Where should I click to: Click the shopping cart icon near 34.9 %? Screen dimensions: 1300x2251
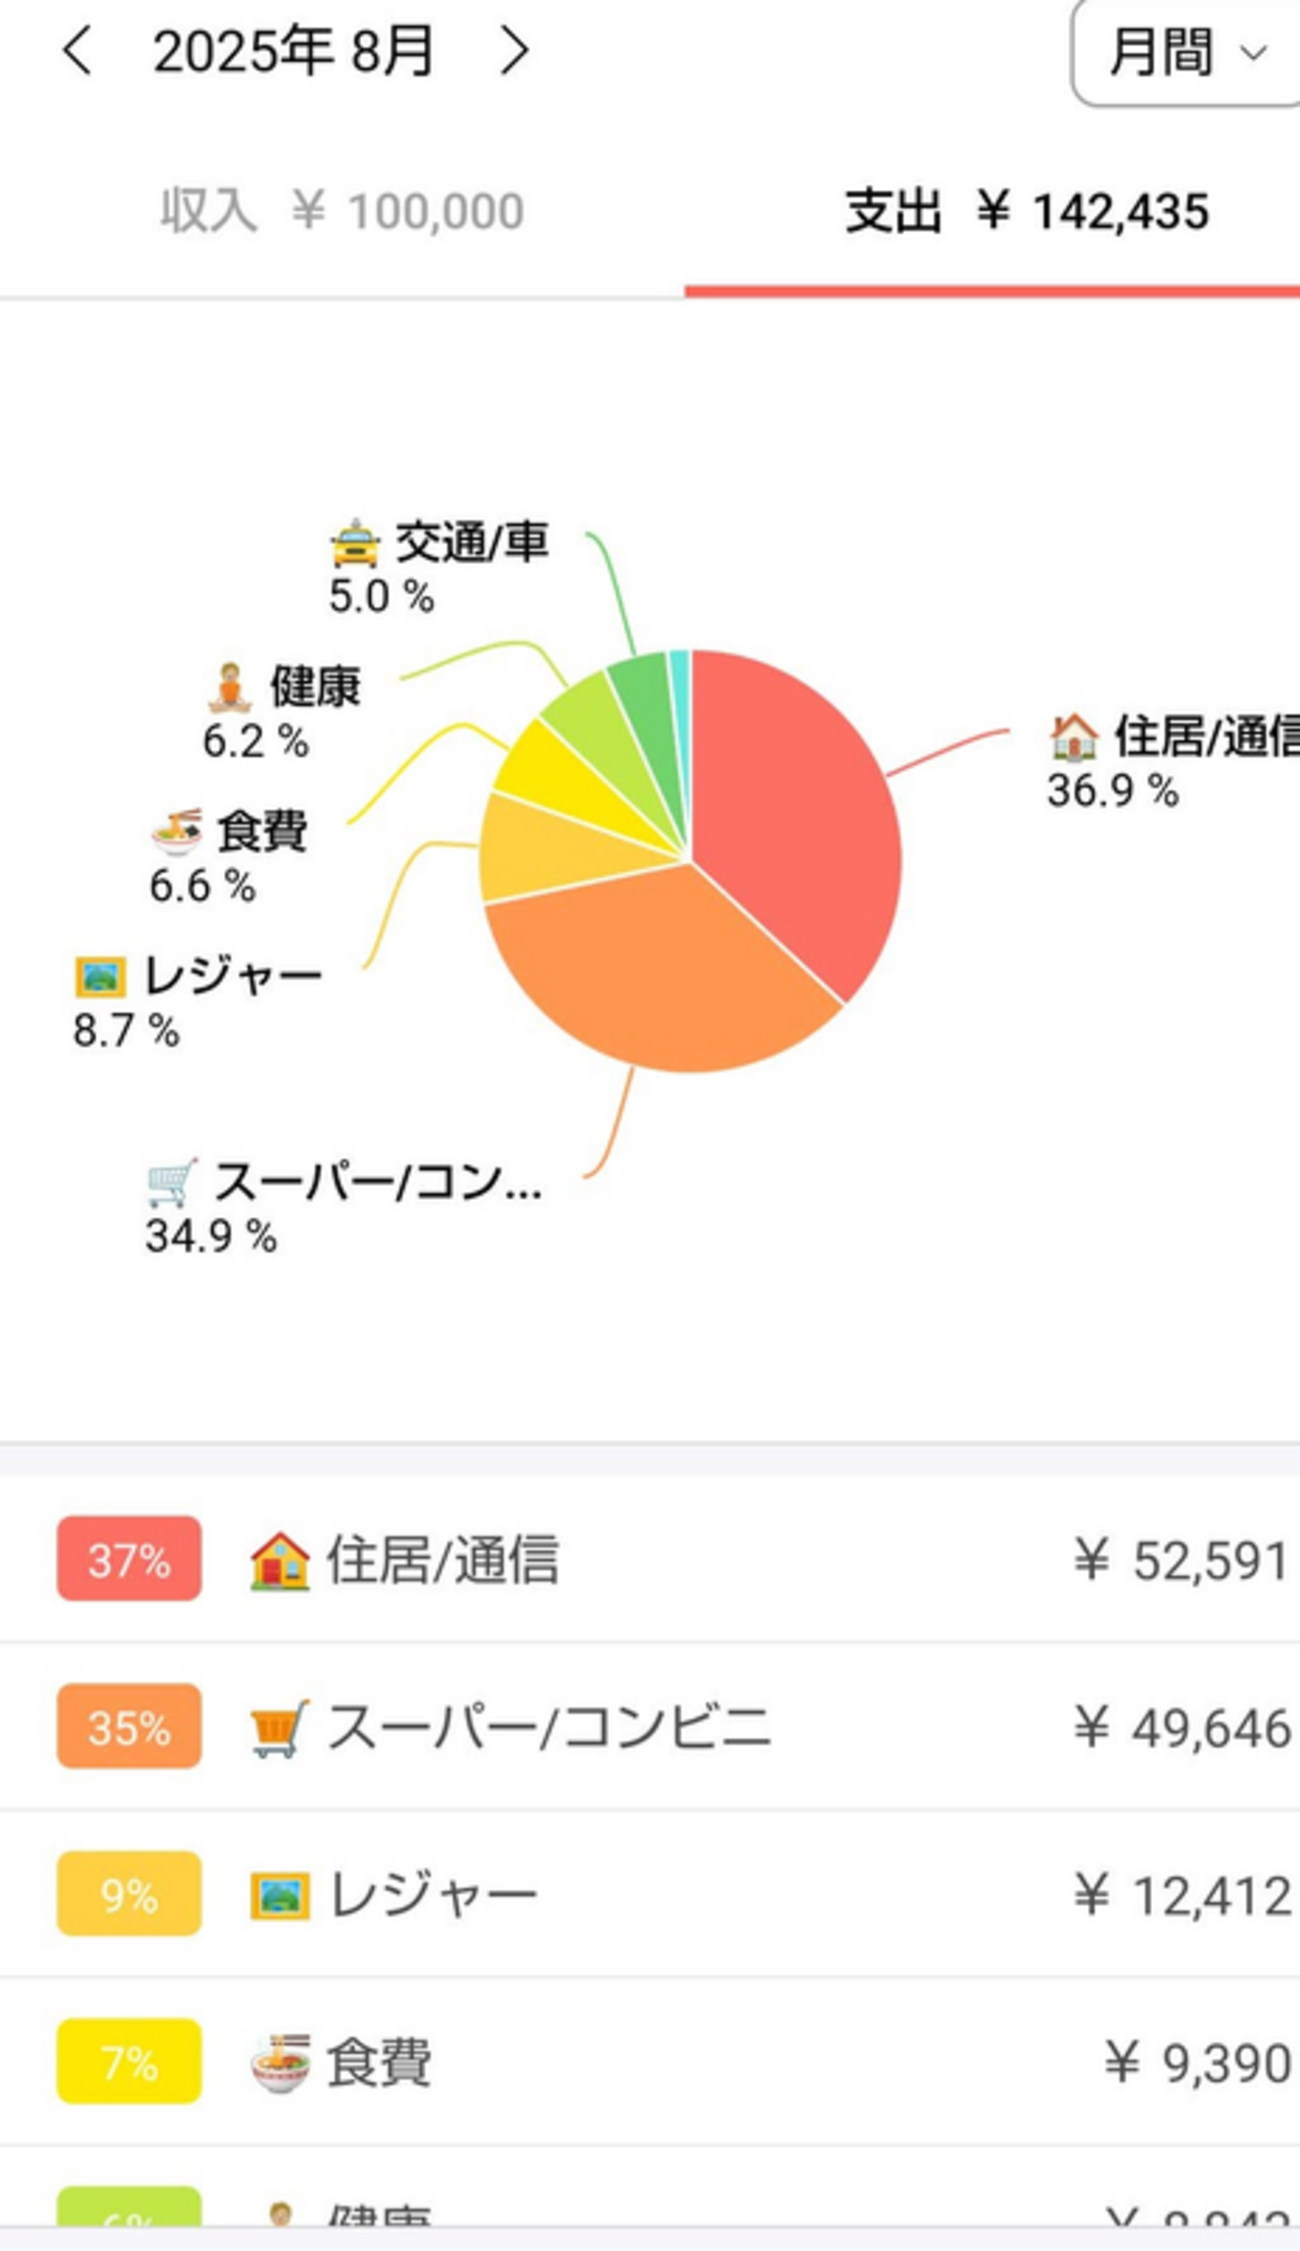coord(172,1183)
